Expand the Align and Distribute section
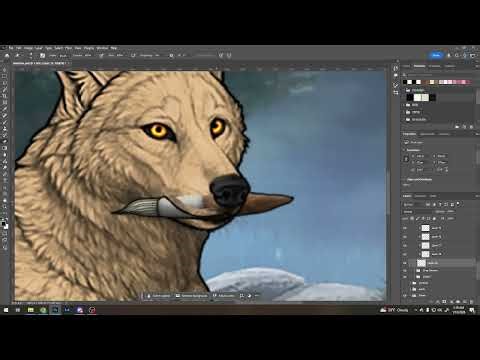The height and width of the screenshot is (360, 480). pyautogui.click(x=404, y=180)
